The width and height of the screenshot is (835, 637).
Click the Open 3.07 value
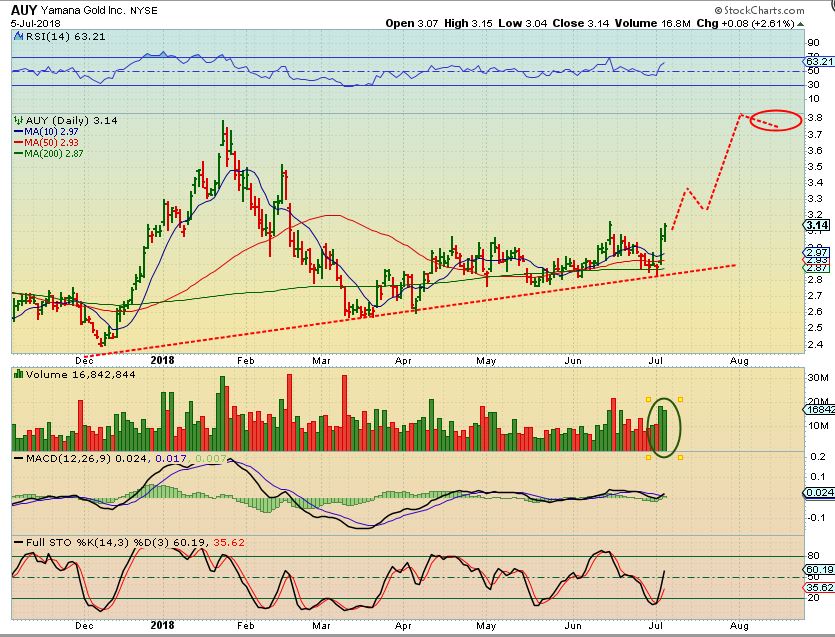coord(412,23)
